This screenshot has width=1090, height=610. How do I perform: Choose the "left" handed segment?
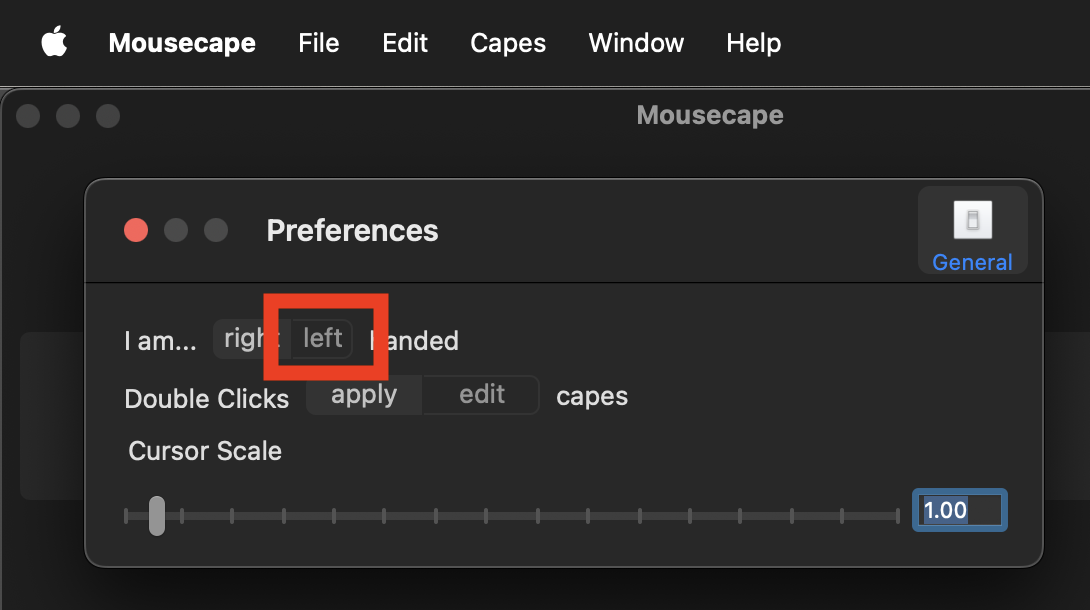(323, 339)
